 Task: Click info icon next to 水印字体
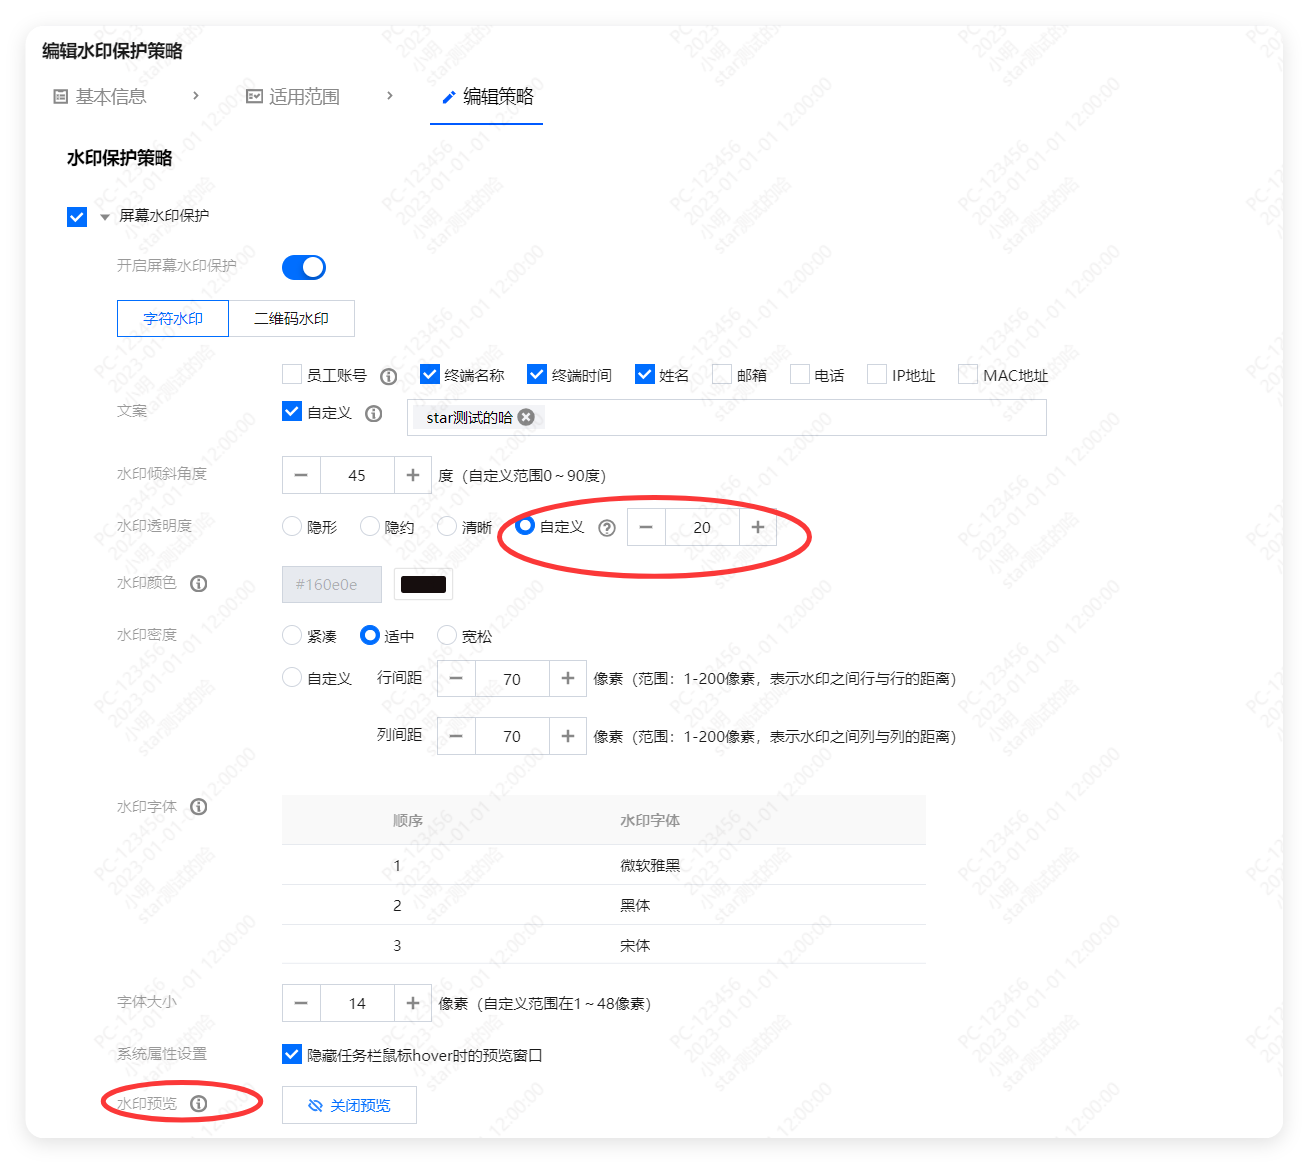pos(199,806)
